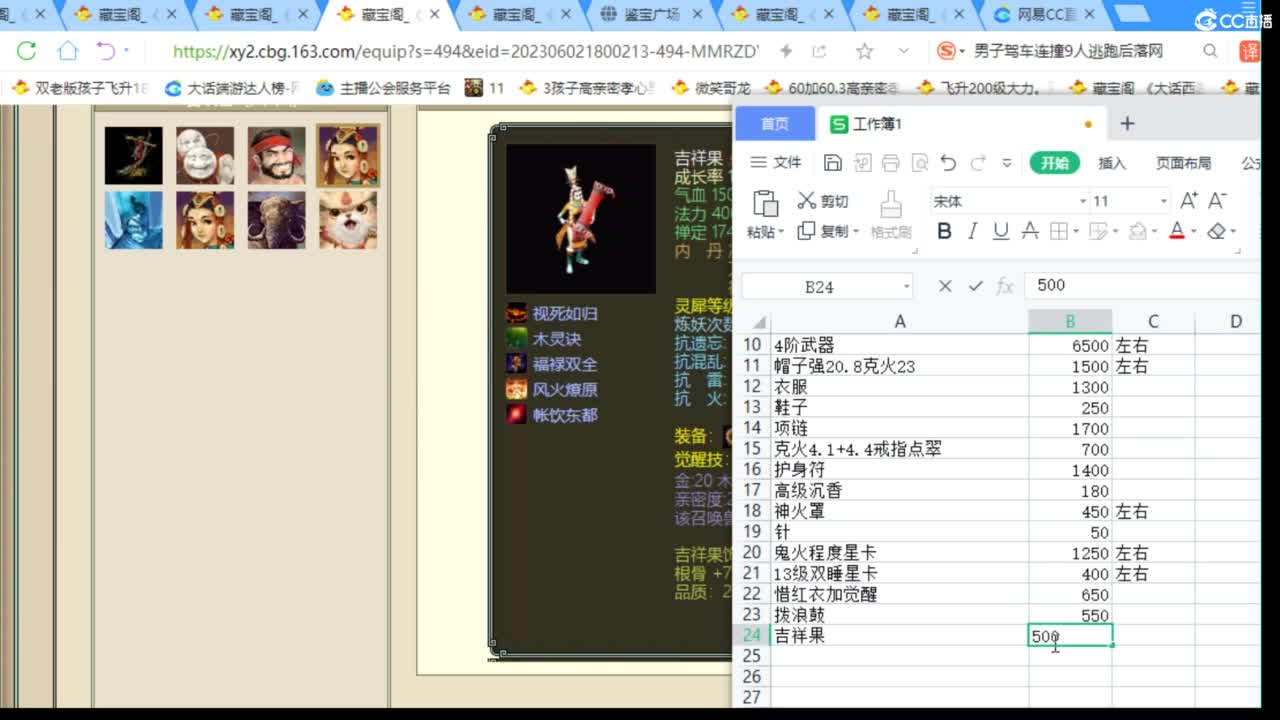Expand the paste (粘贴) options arrow

coord(779,231)
